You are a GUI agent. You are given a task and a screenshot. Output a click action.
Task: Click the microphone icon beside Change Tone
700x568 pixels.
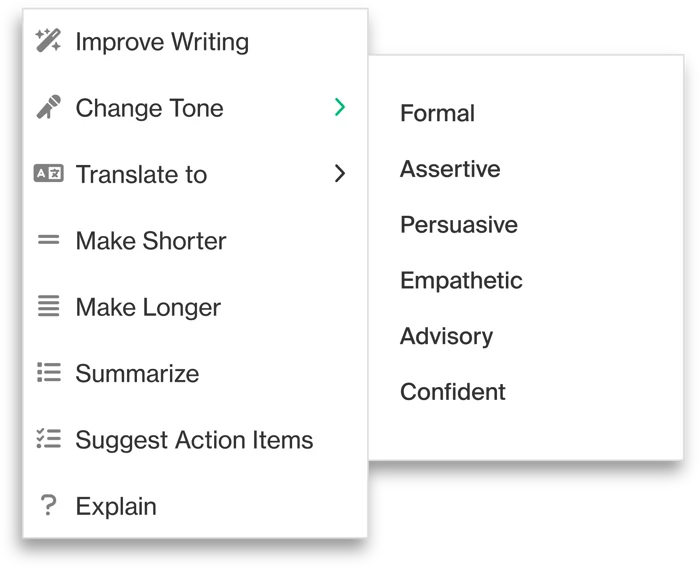(x=48, y=107)
